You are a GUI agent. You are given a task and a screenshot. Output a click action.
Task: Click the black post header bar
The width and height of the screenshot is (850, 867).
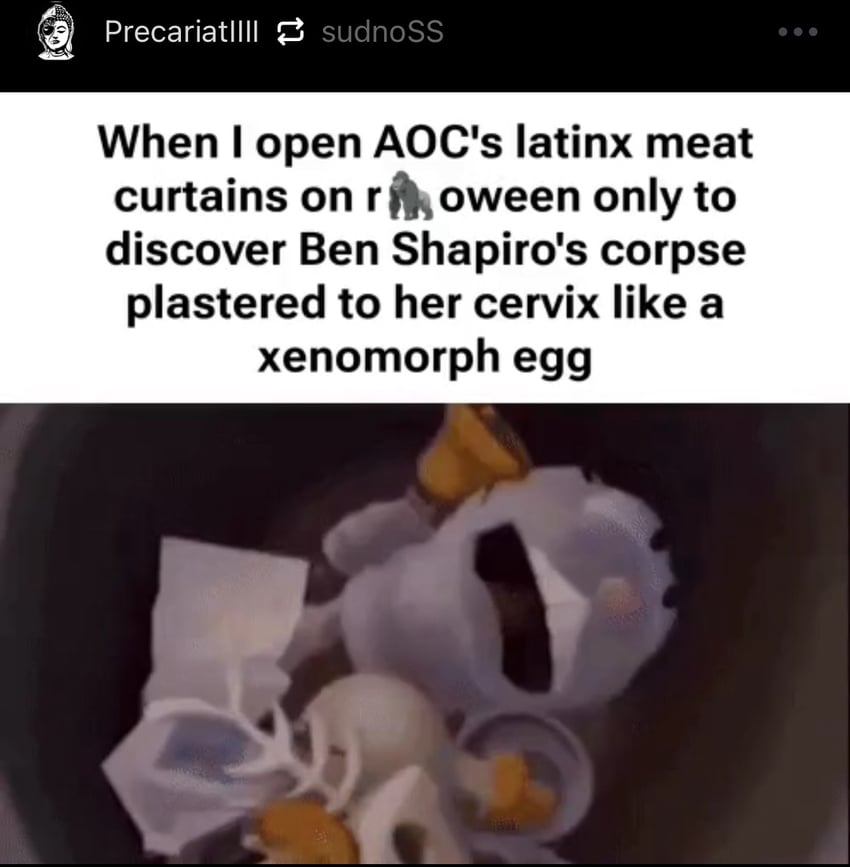(x=425, y=46)
